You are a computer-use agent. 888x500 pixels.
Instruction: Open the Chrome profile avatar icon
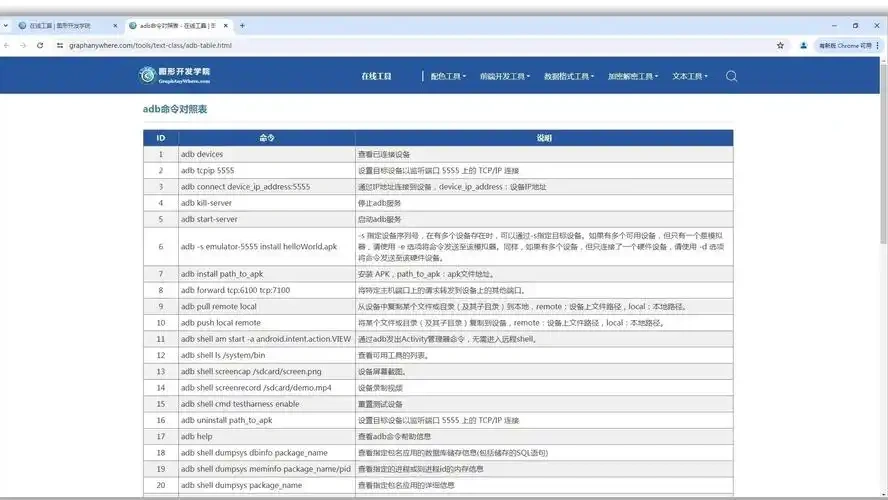(803, 45)
